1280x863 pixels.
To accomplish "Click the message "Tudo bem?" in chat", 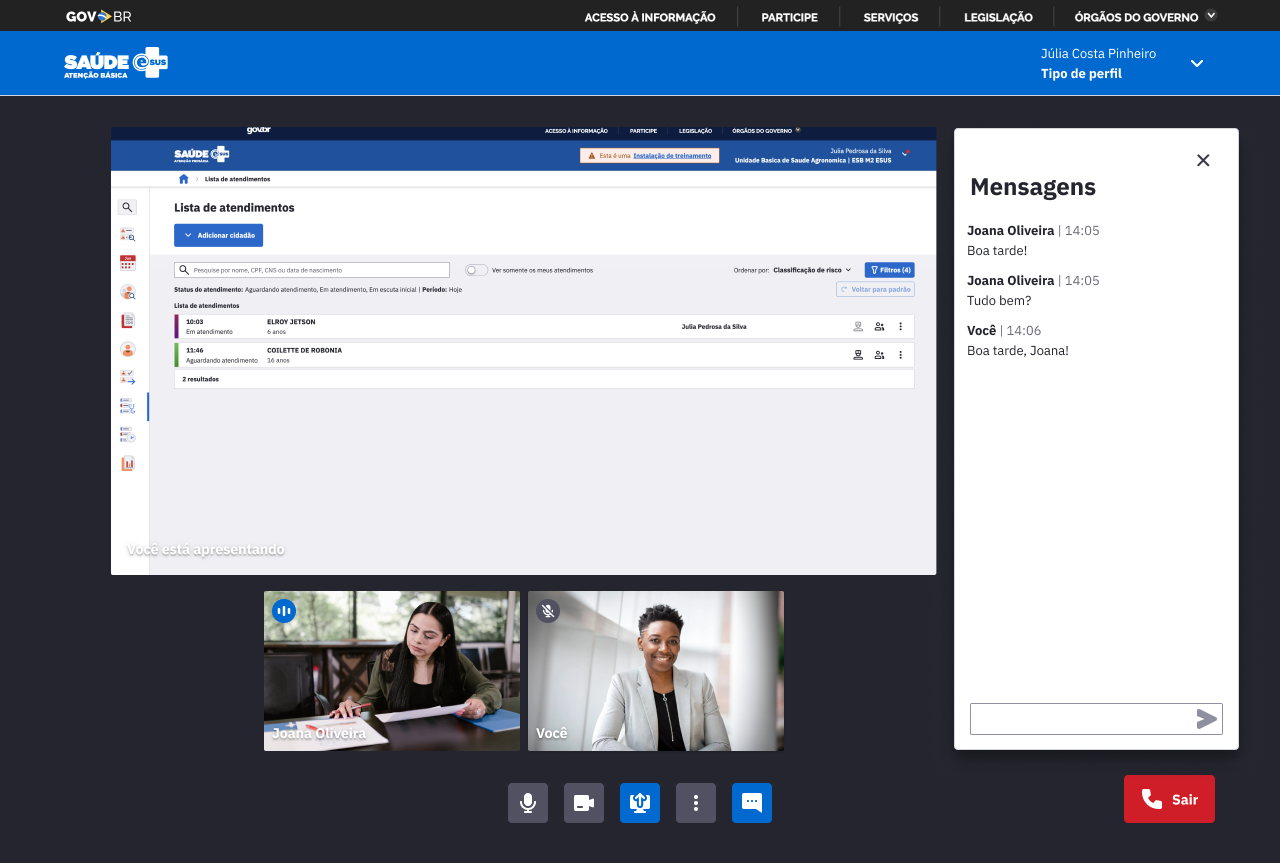I will pos(999,300).
